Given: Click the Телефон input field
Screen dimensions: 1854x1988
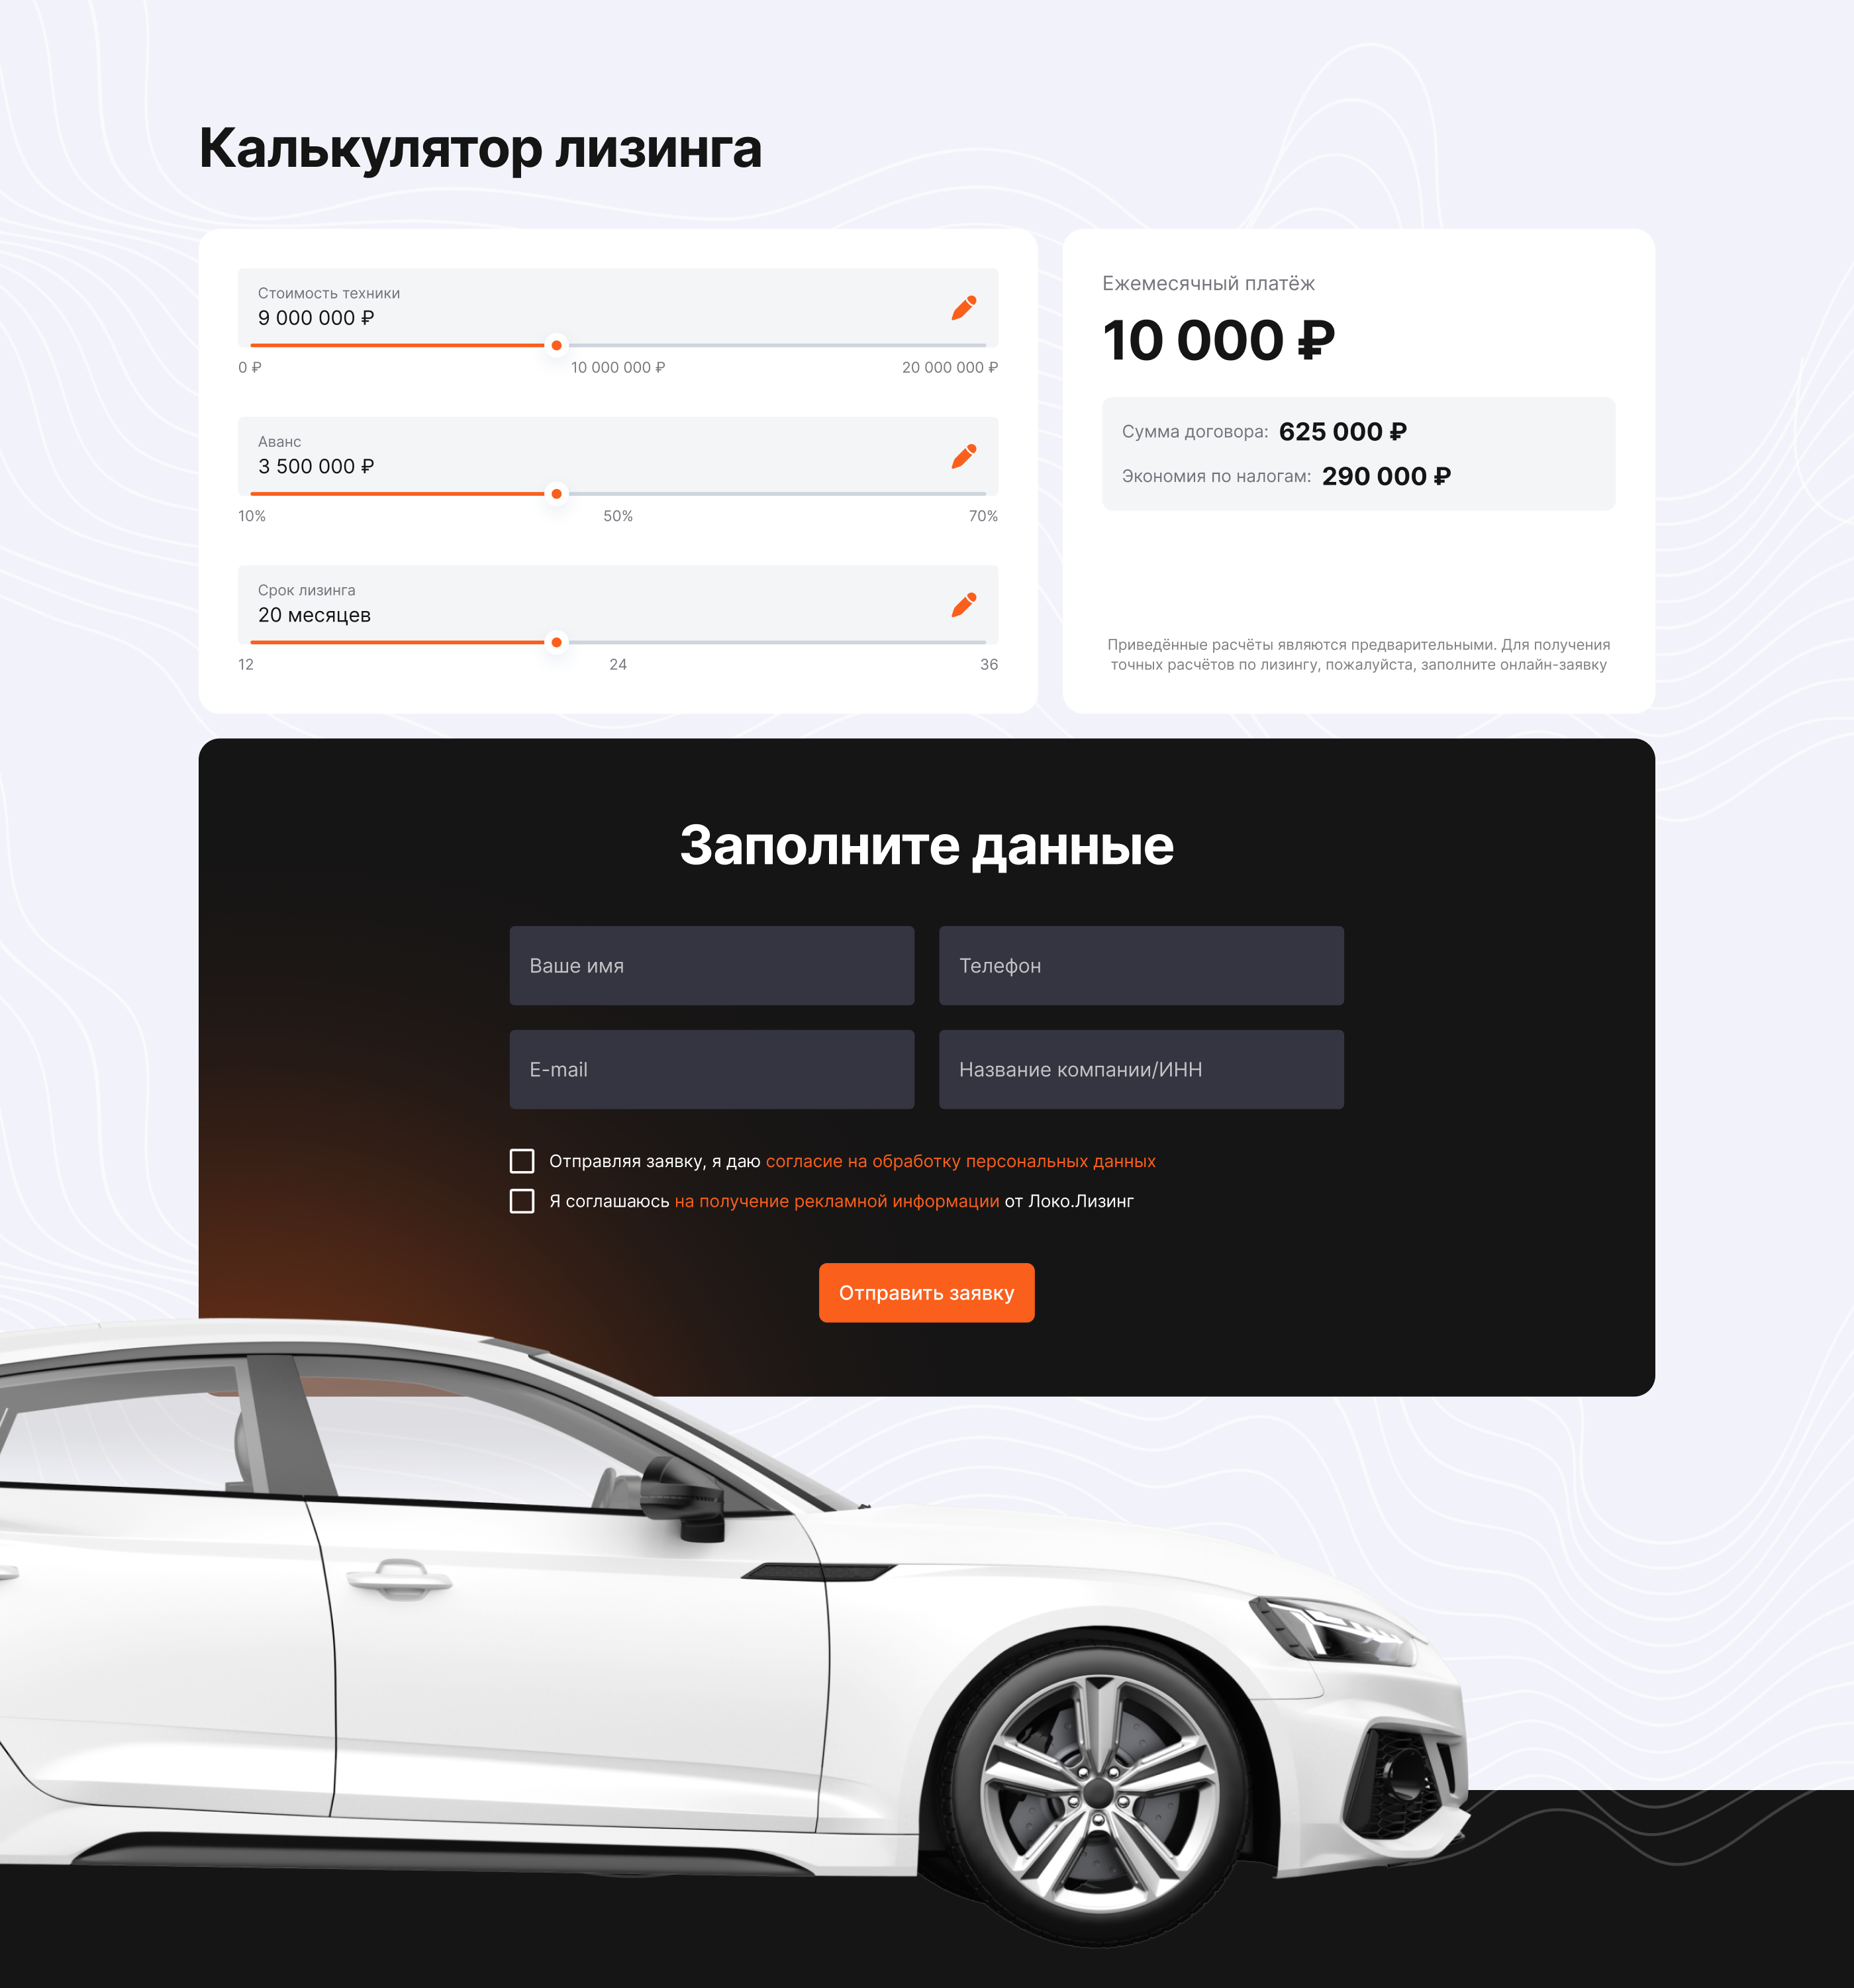Looking at the screenshot, I should pyautogui.click(x=1141, y=966).
